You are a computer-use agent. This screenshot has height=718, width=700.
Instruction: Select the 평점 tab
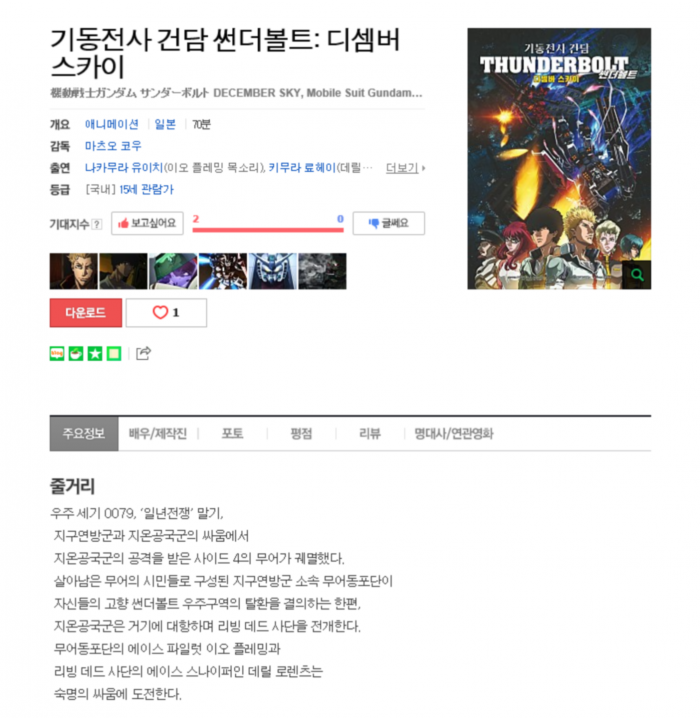(x=301, y=434)
